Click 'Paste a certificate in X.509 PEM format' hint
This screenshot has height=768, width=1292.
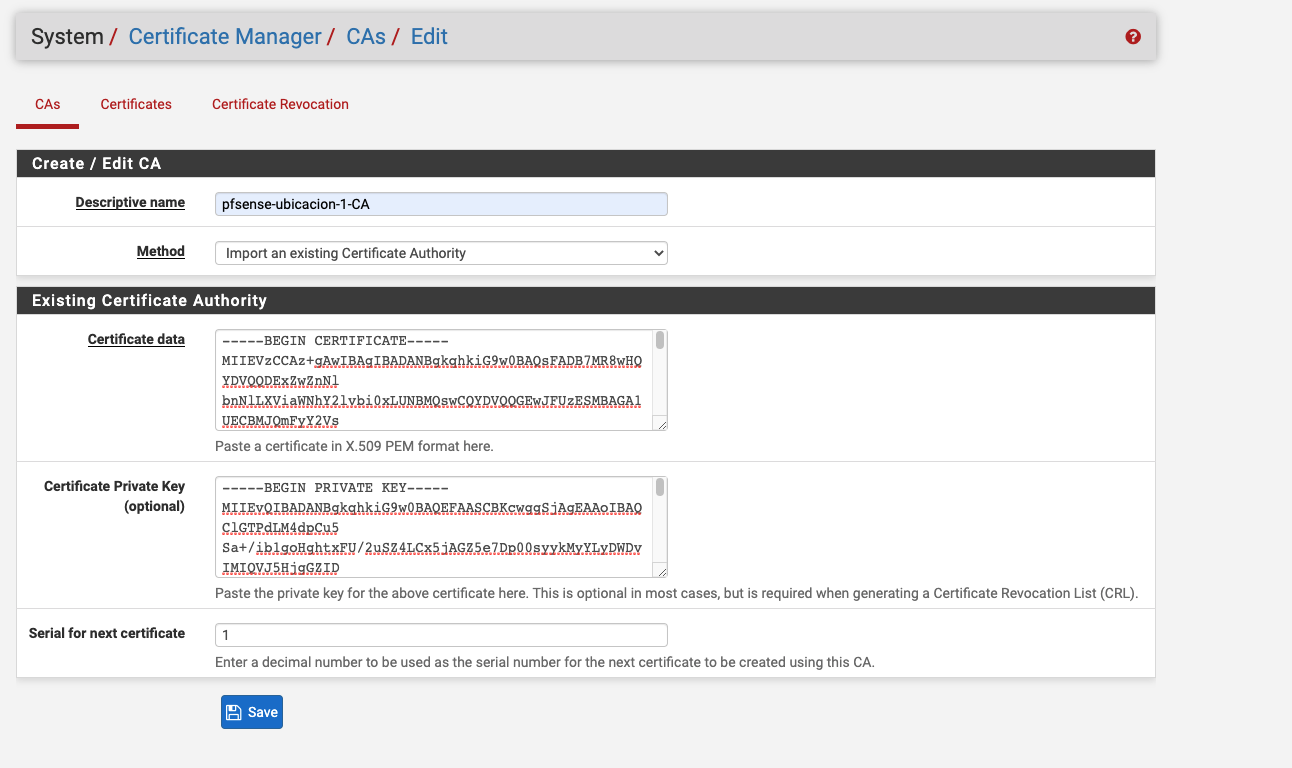click(x=354, y=446)
